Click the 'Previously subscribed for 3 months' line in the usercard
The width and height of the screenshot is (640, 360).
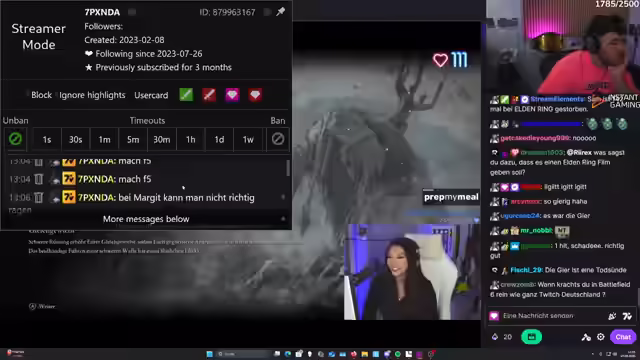coord(158,67)
